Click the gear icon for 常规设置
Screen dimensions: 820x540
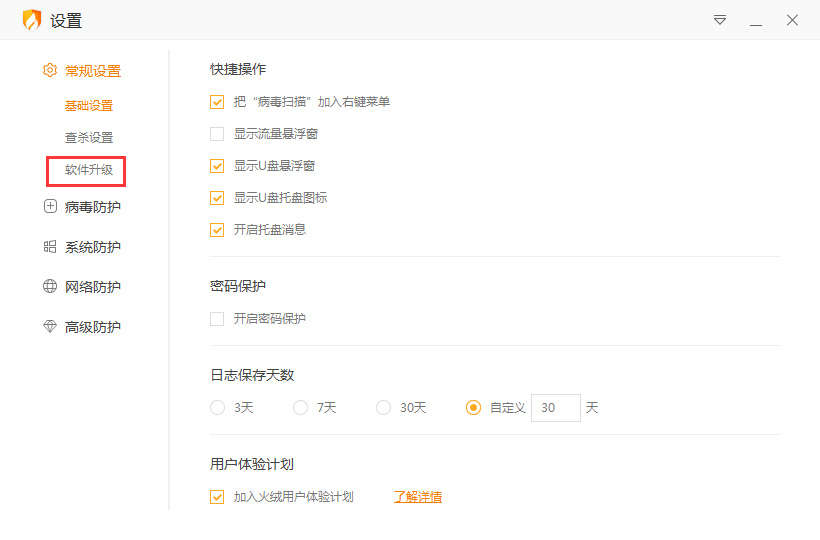[x=50, y=71]
